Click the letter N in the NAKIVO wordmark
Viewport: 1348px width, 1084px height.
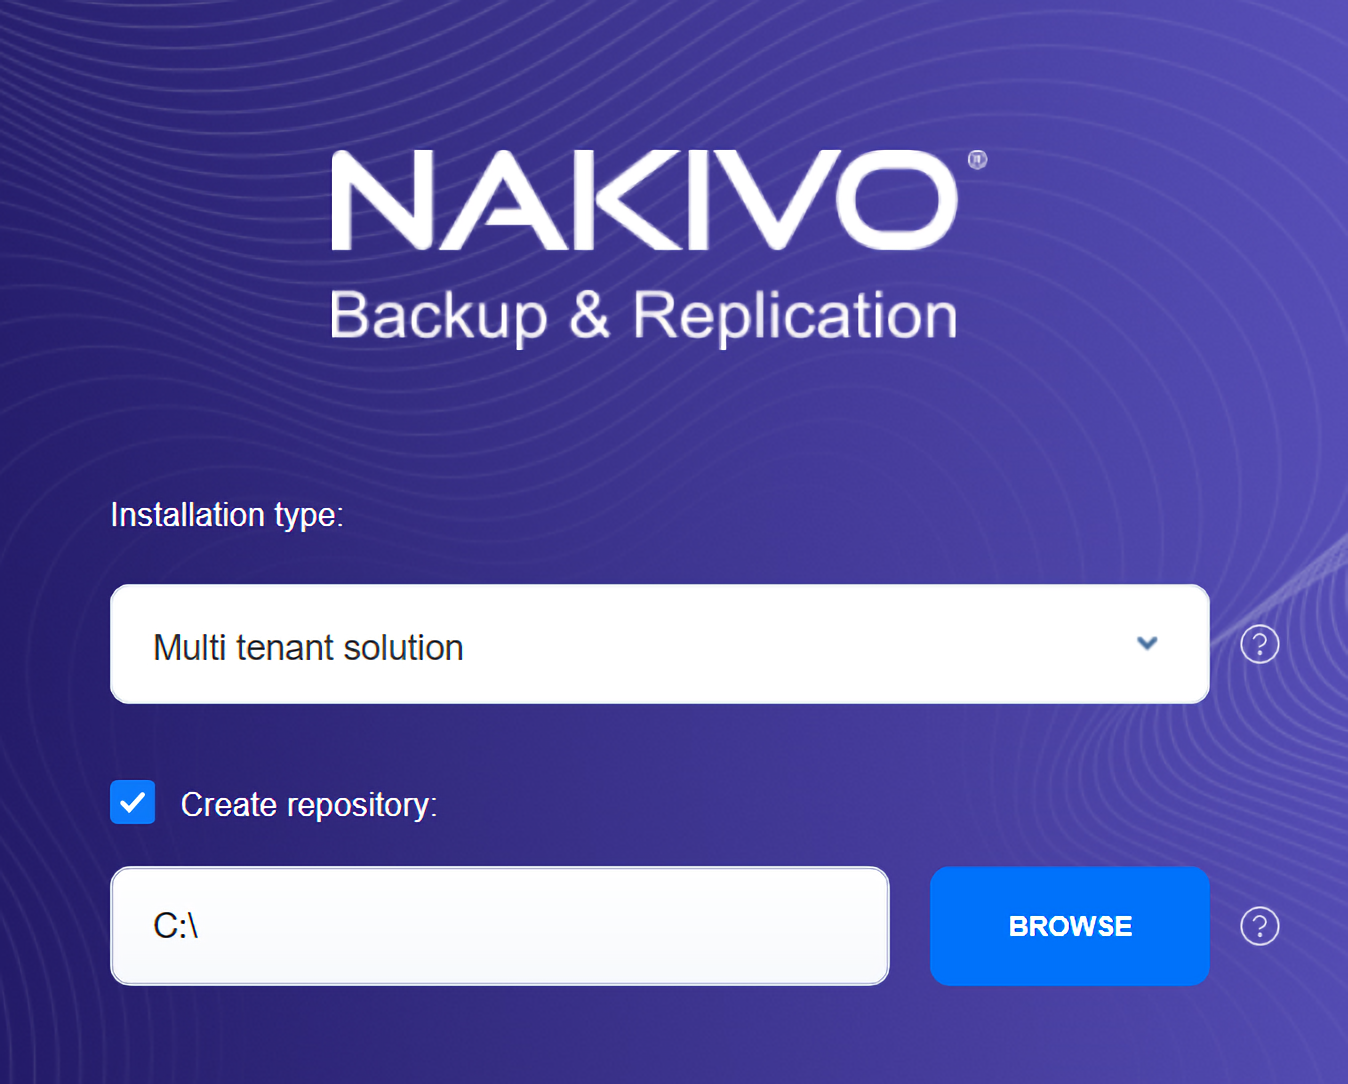(x=380, y=200)
